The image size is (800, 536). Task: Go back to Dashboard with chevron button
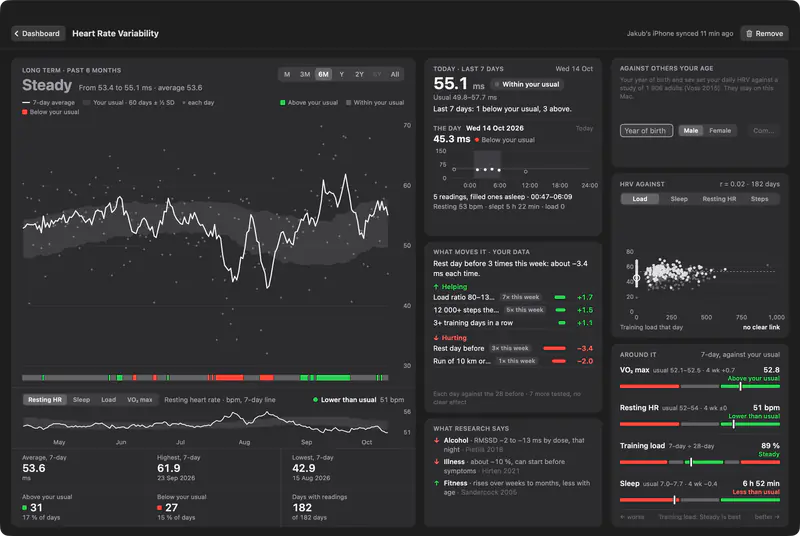(x=38, y=34)
